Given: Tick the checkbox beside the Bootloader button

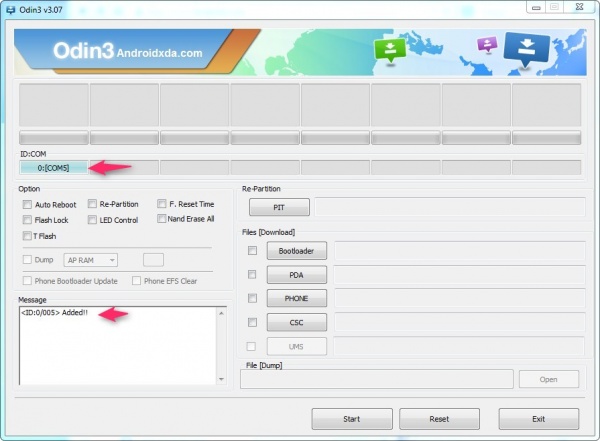Looking at the screenshot, I should (252, 250).
